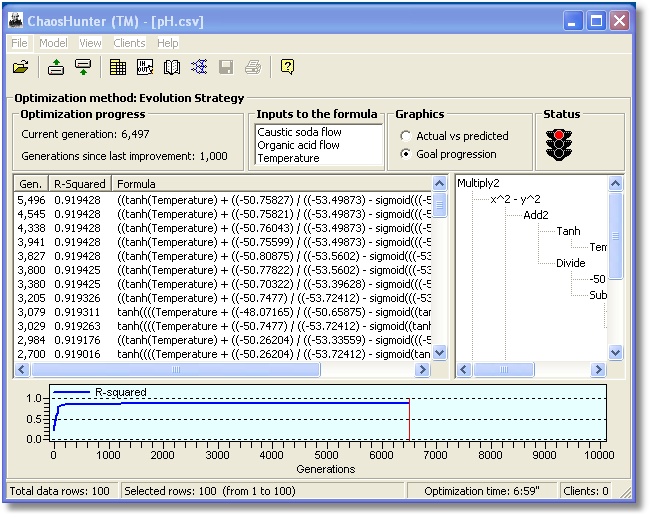Select the generation 3,800 formula row

(223, 270)
